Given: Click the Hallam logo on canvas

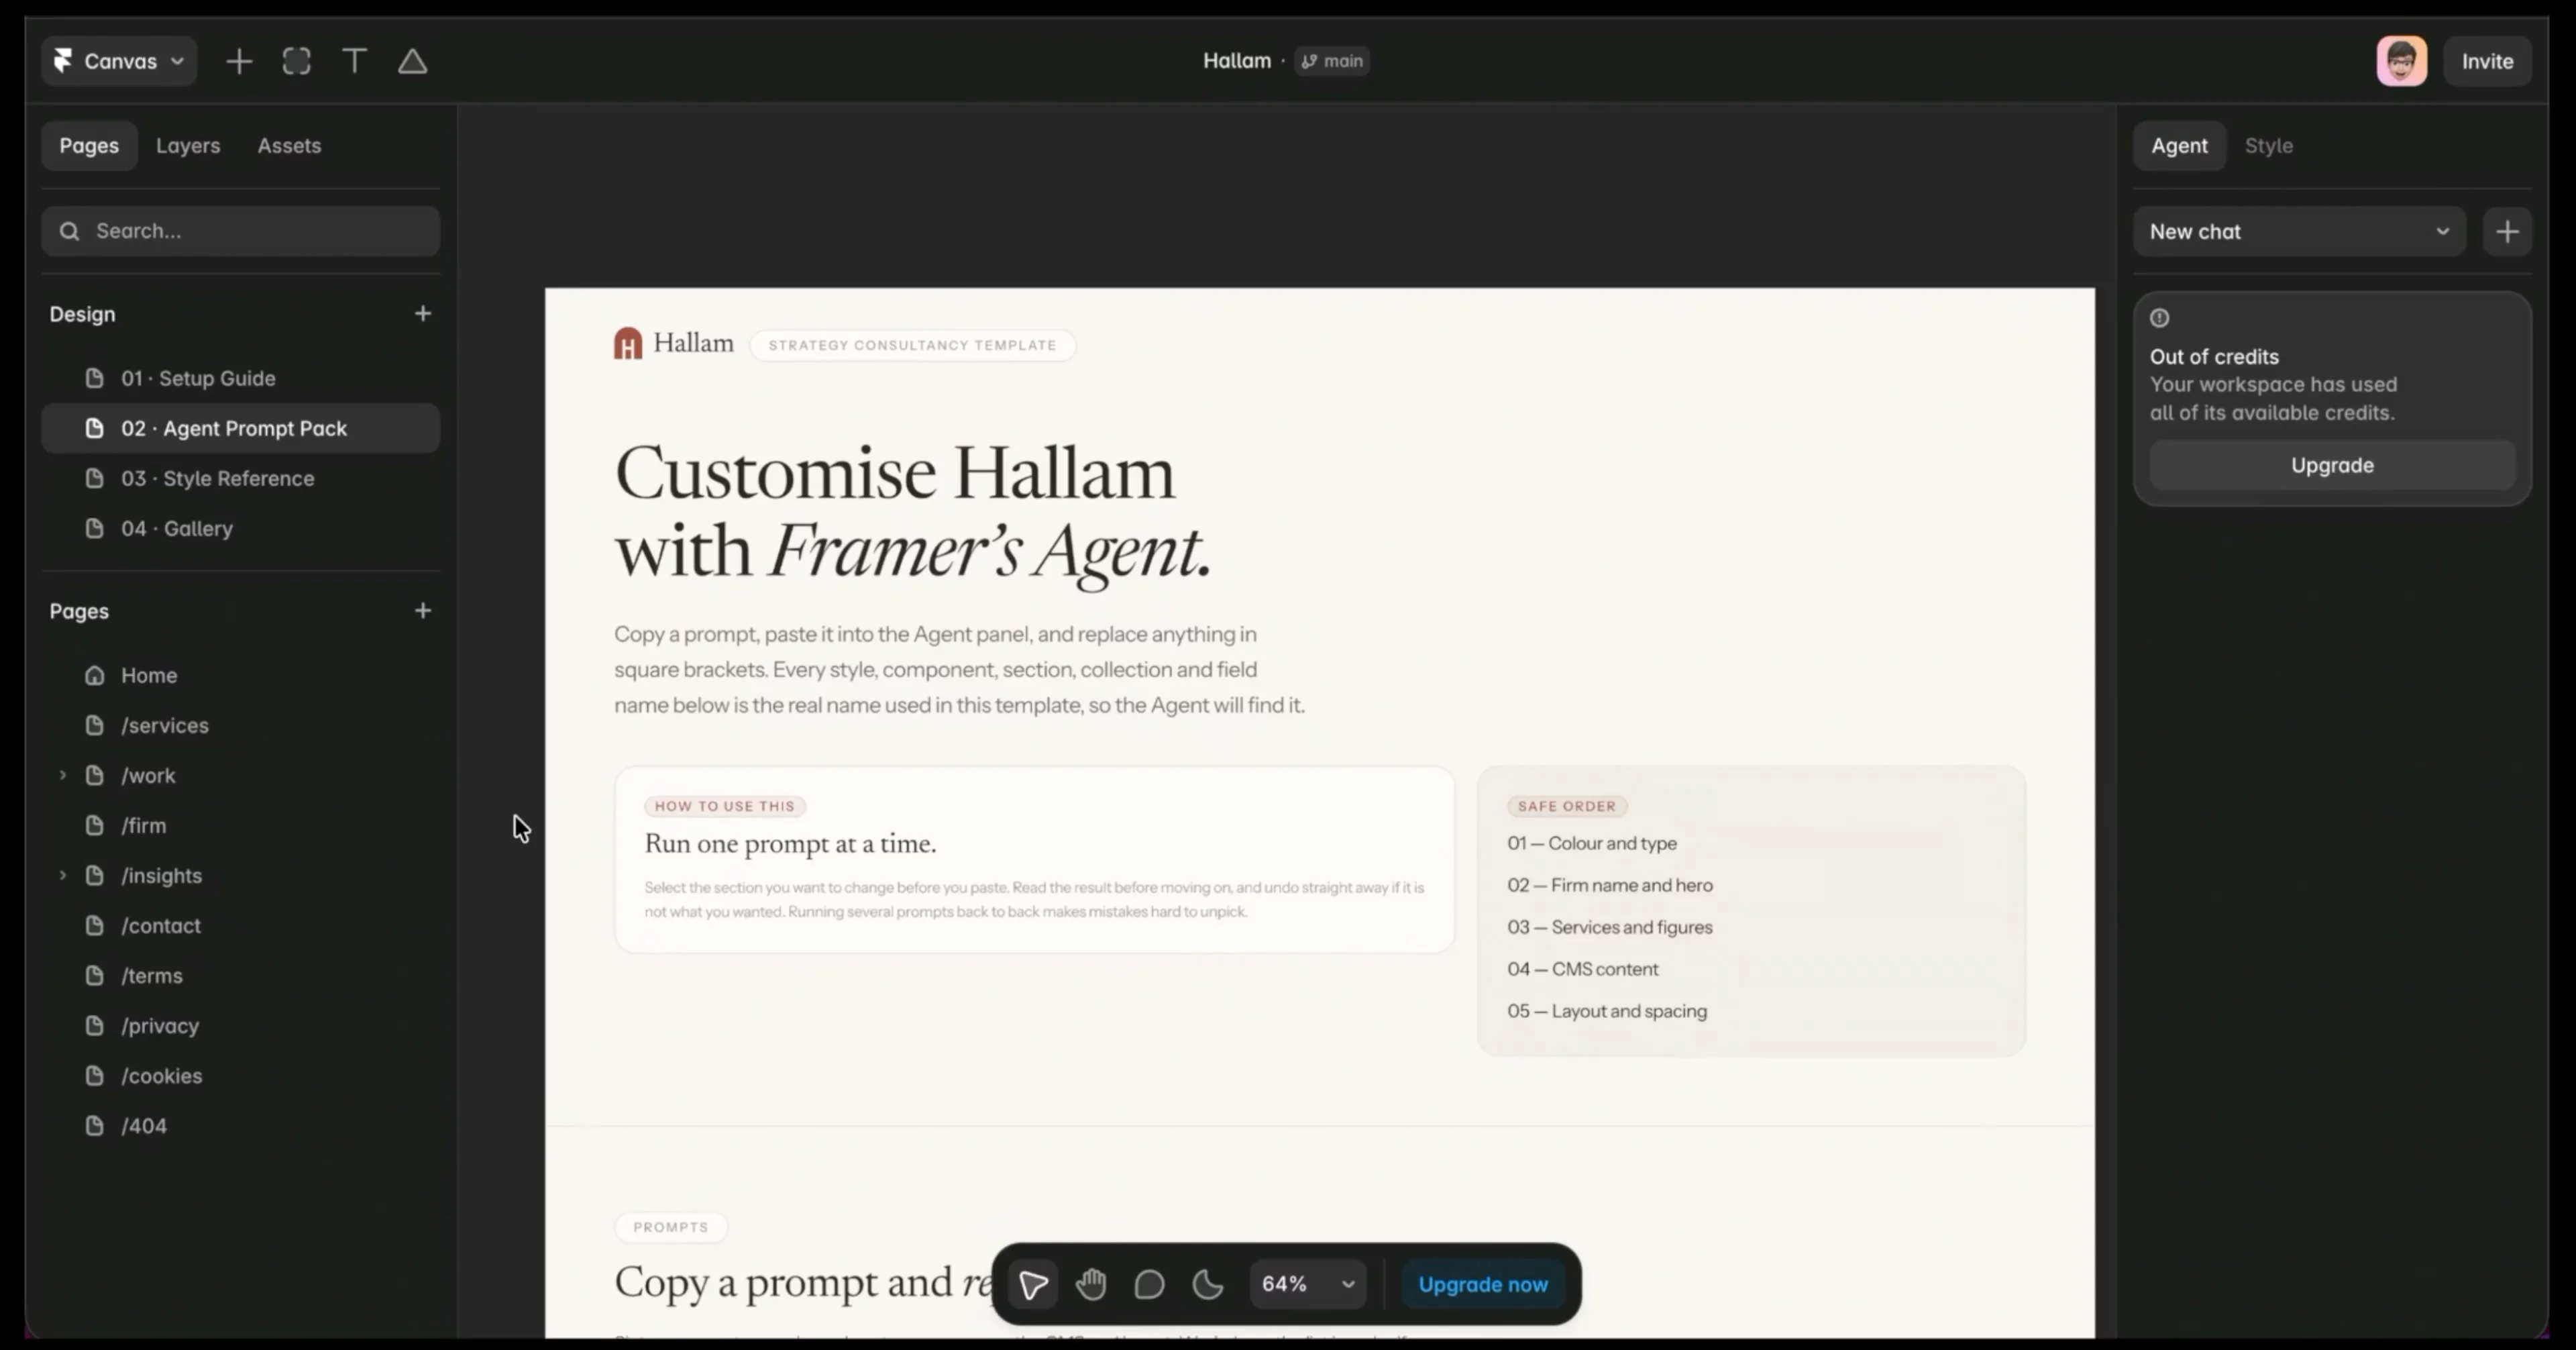Looking at the screenshot, I should coord(673,344).
